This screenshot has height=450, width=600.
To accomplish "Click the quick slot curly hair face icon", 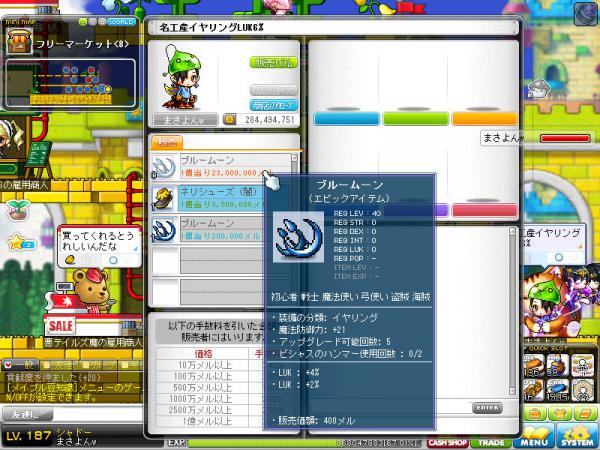I will click(x=582, y=390).
